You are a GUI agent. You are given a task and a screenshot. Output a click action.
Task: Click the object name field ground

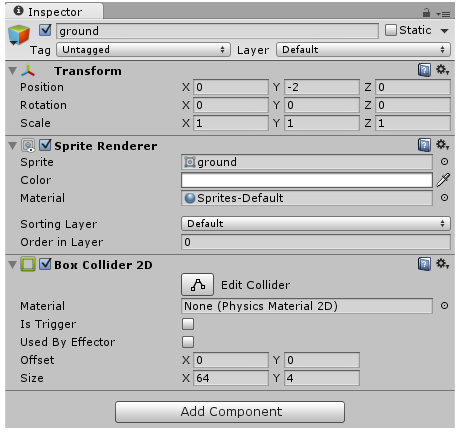[217, 31]
